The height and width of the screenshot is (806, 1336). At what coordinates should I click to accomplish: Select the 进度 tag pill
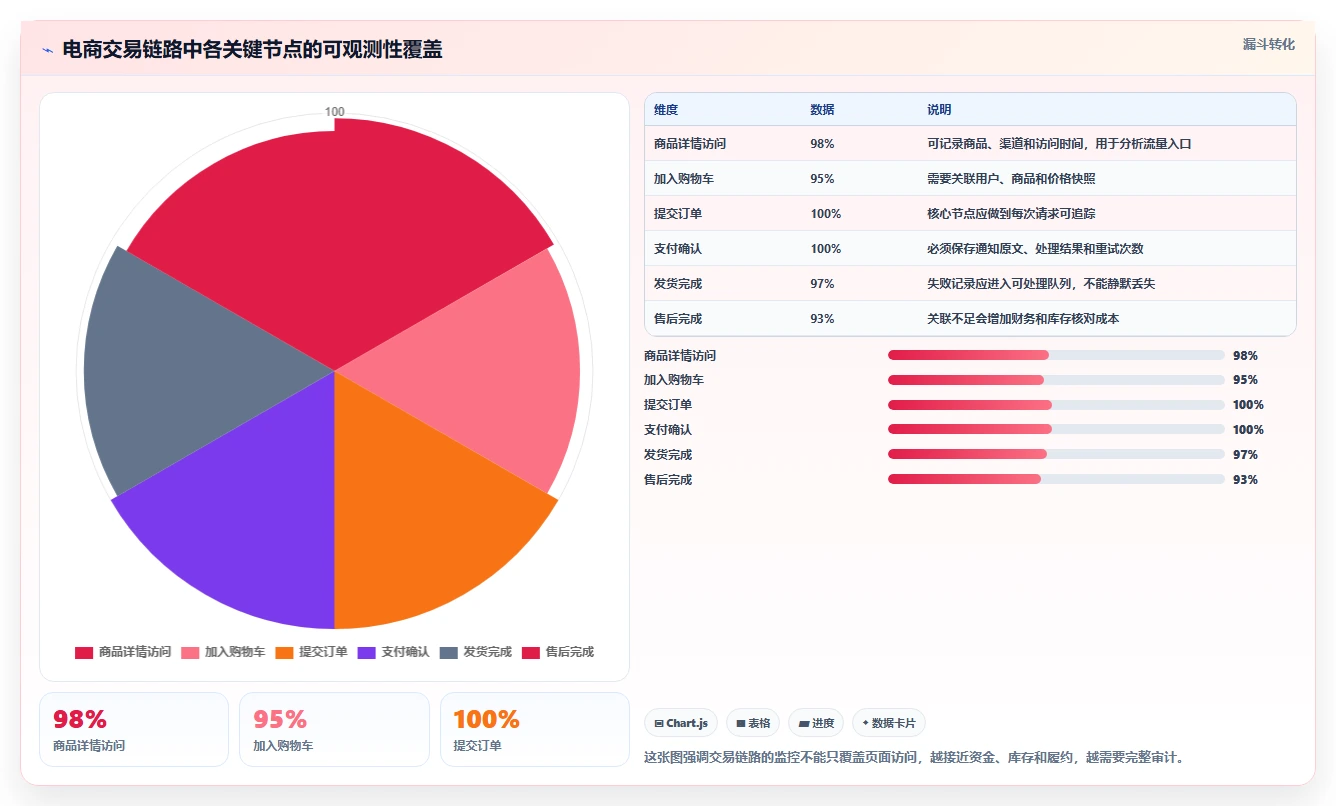(816, 723)
